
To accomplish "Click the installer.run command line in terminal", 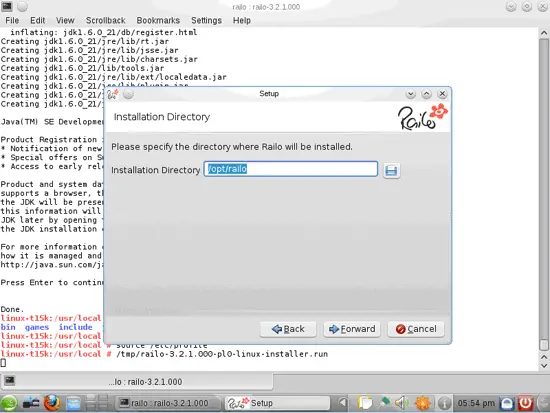I will click(164, 354).
